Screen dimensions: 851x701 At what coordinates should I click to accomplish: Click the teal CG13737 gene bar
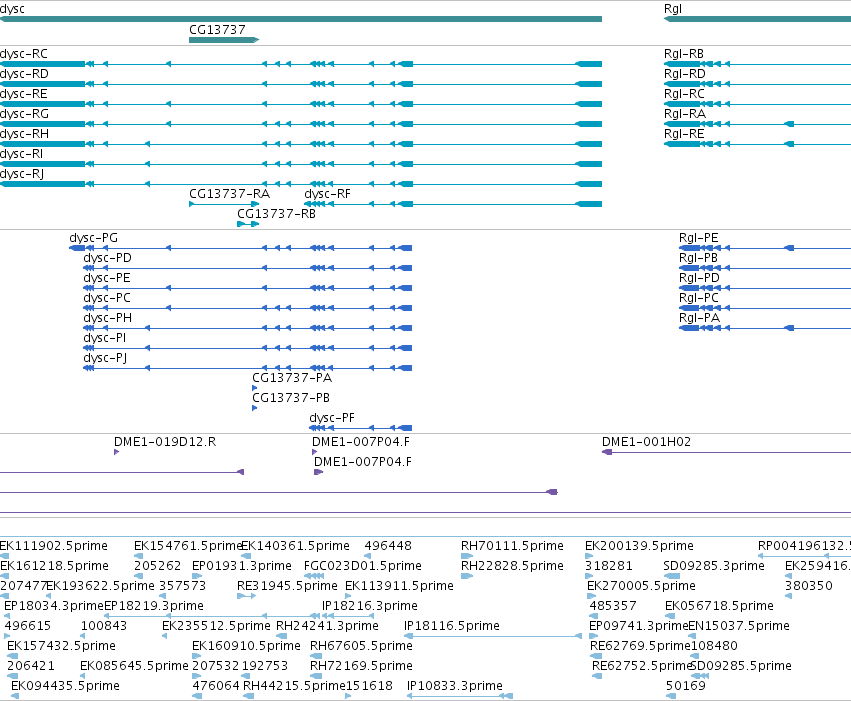224,40
